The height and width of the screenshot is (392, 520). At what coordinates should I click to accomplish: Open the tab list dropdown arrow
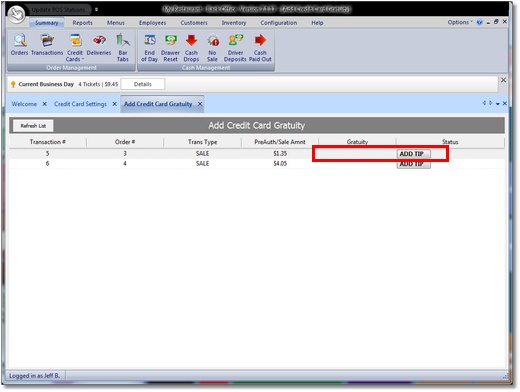click(498, 104)
